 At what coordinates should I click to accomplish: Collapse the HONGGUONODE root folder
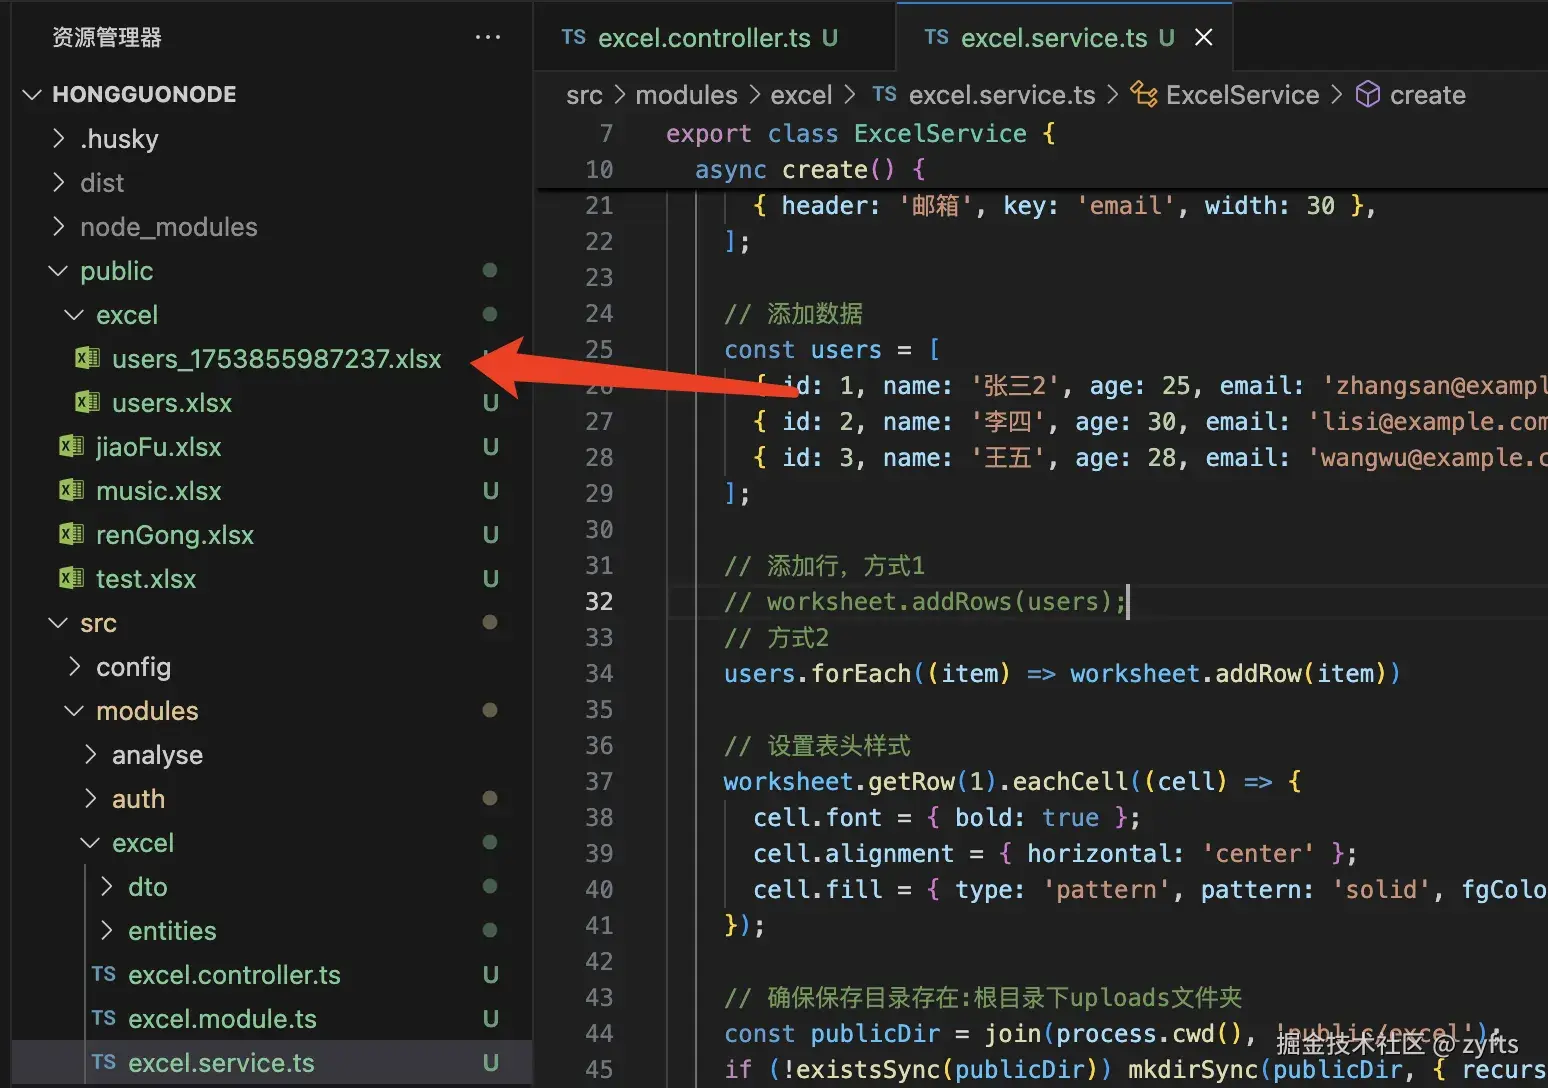tap(32, 94)
